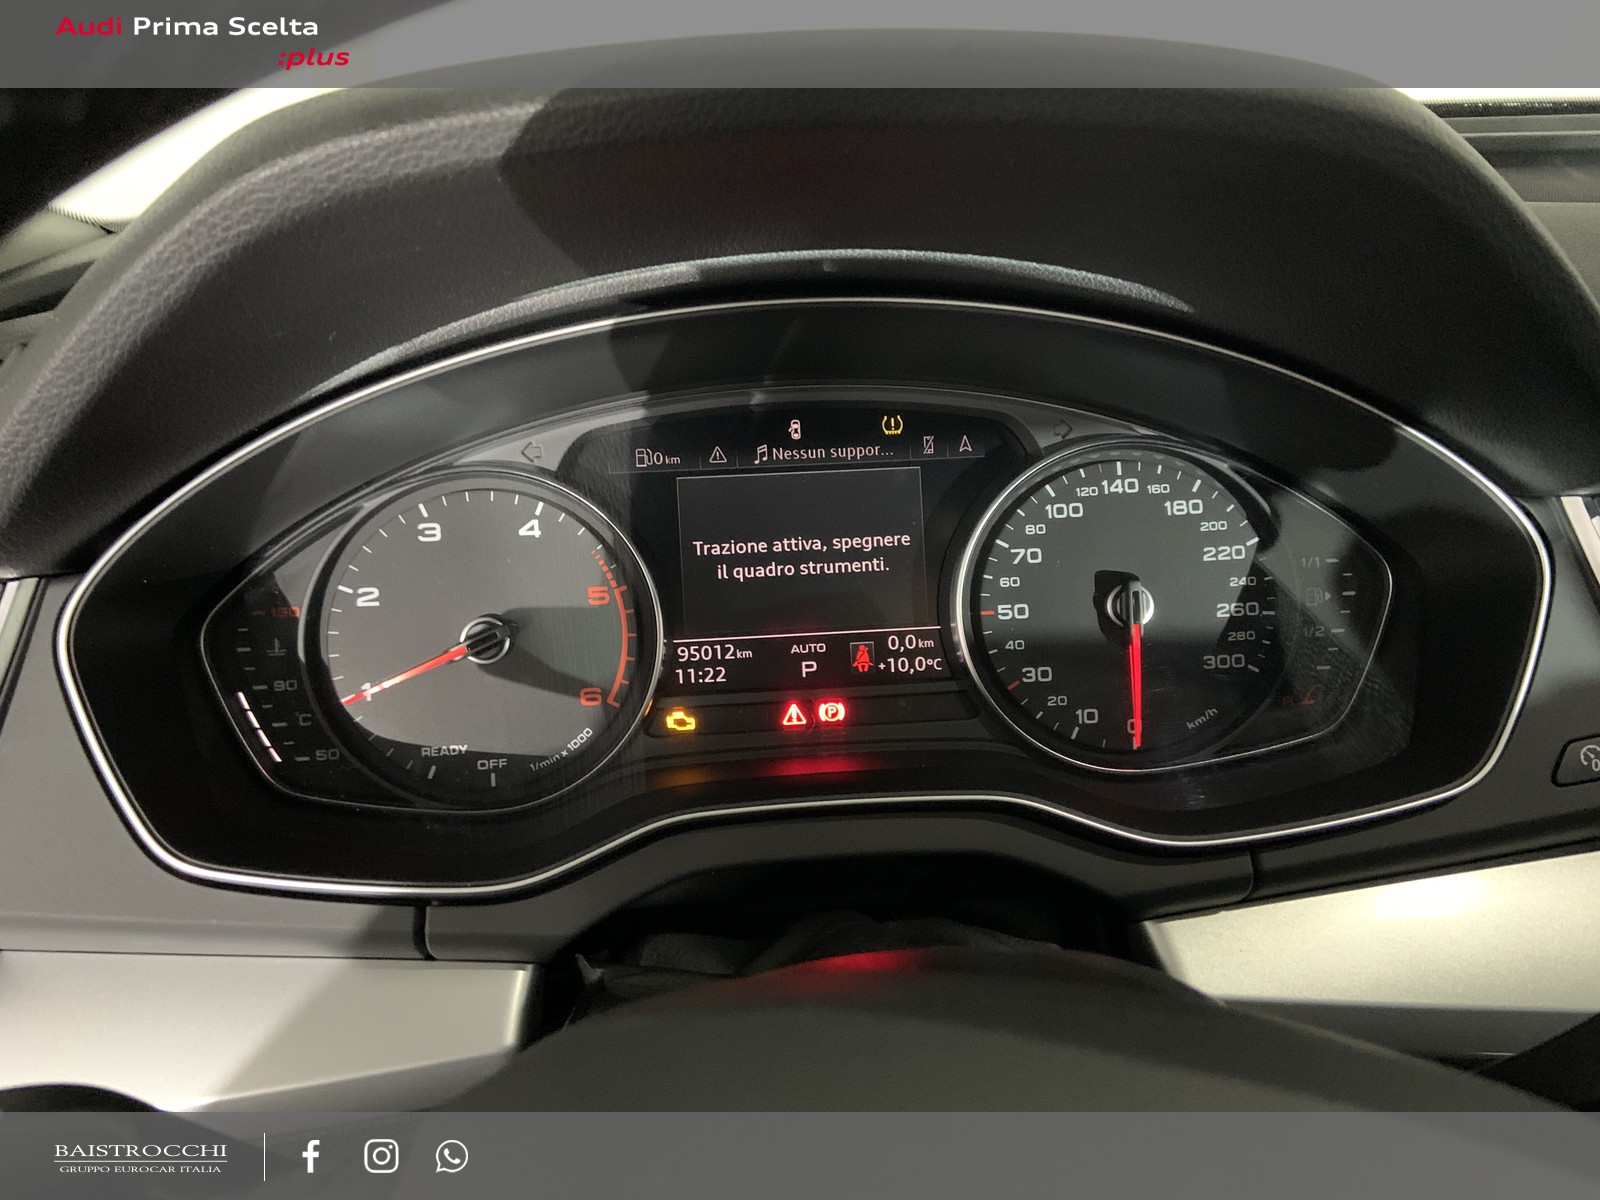Click the Facebook icon in footer
The image size is (1600, 1200).
coord(311,1156)
